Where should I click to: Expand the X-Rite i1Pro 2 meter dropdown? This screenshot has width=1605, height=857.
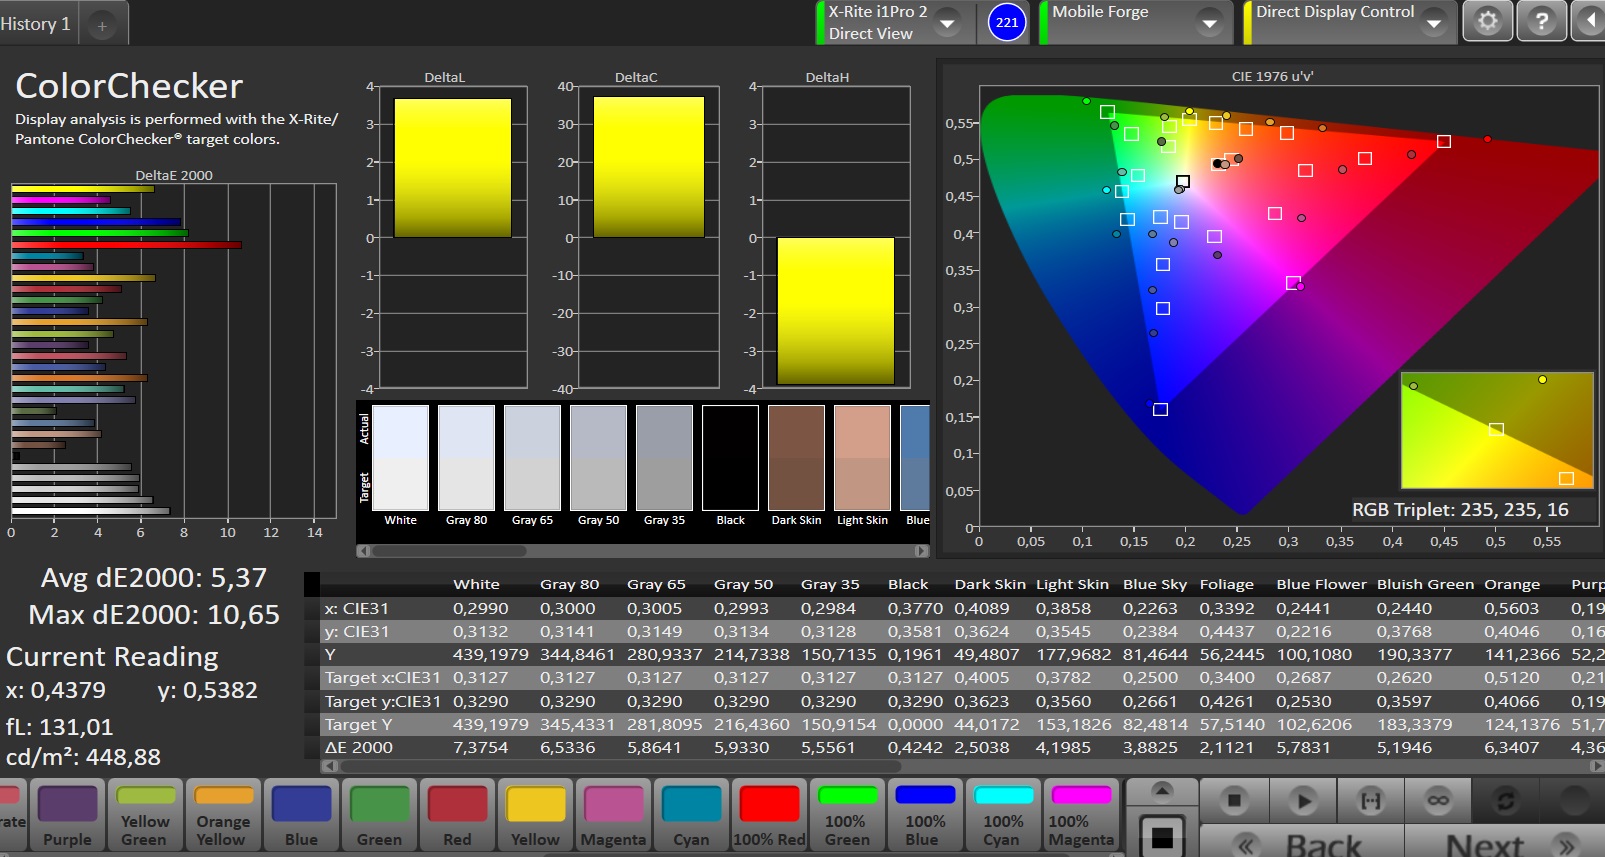click(x=947, y=22)
